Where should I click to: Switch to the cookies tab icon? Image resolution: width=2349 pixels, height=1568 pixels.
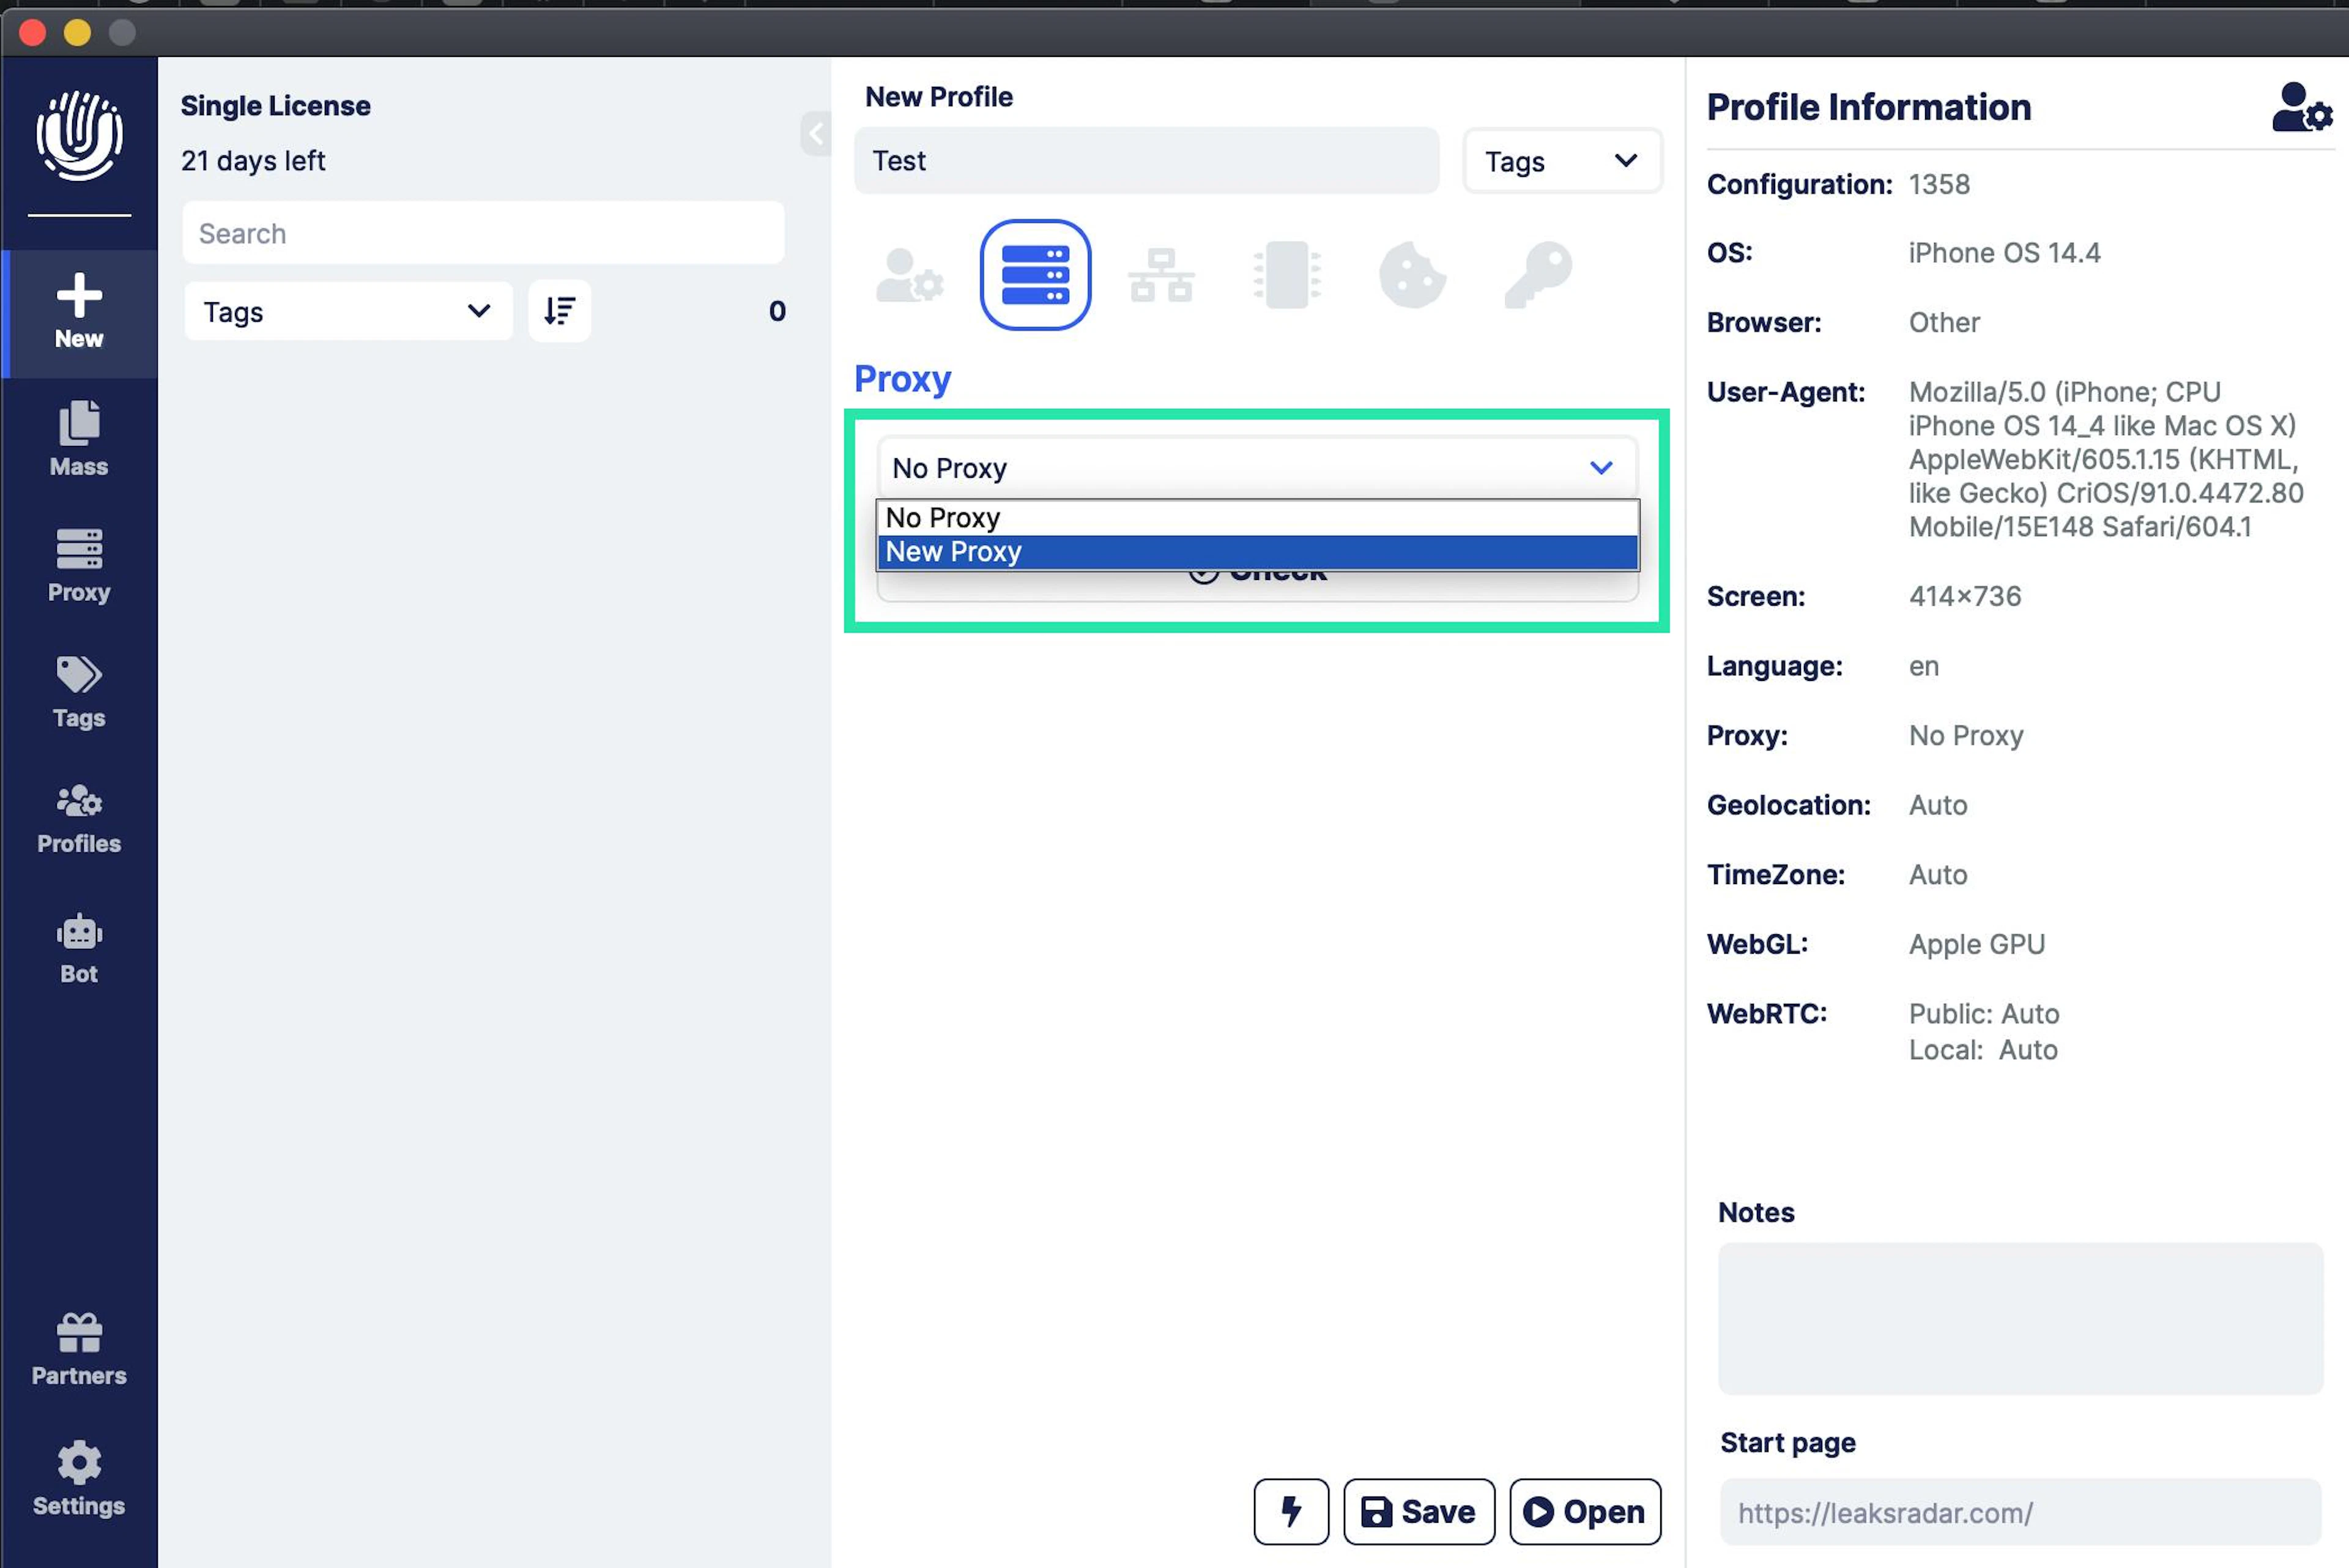click(1412, 275)
